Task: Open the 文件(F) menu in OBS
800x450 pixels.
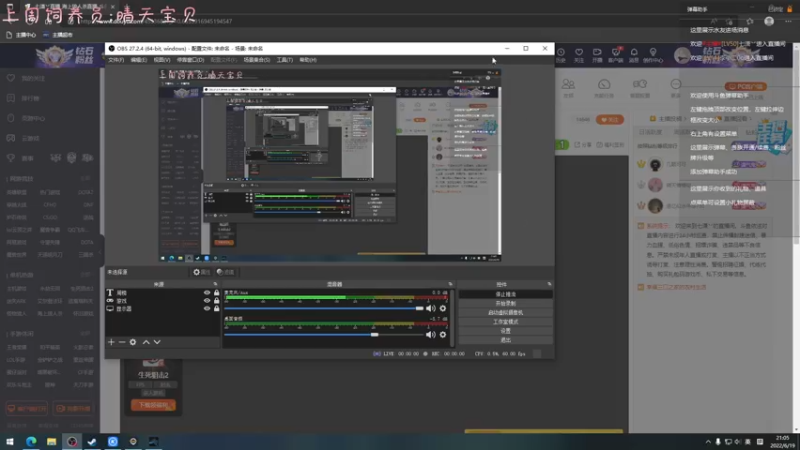Action: [x=116, y=60]
